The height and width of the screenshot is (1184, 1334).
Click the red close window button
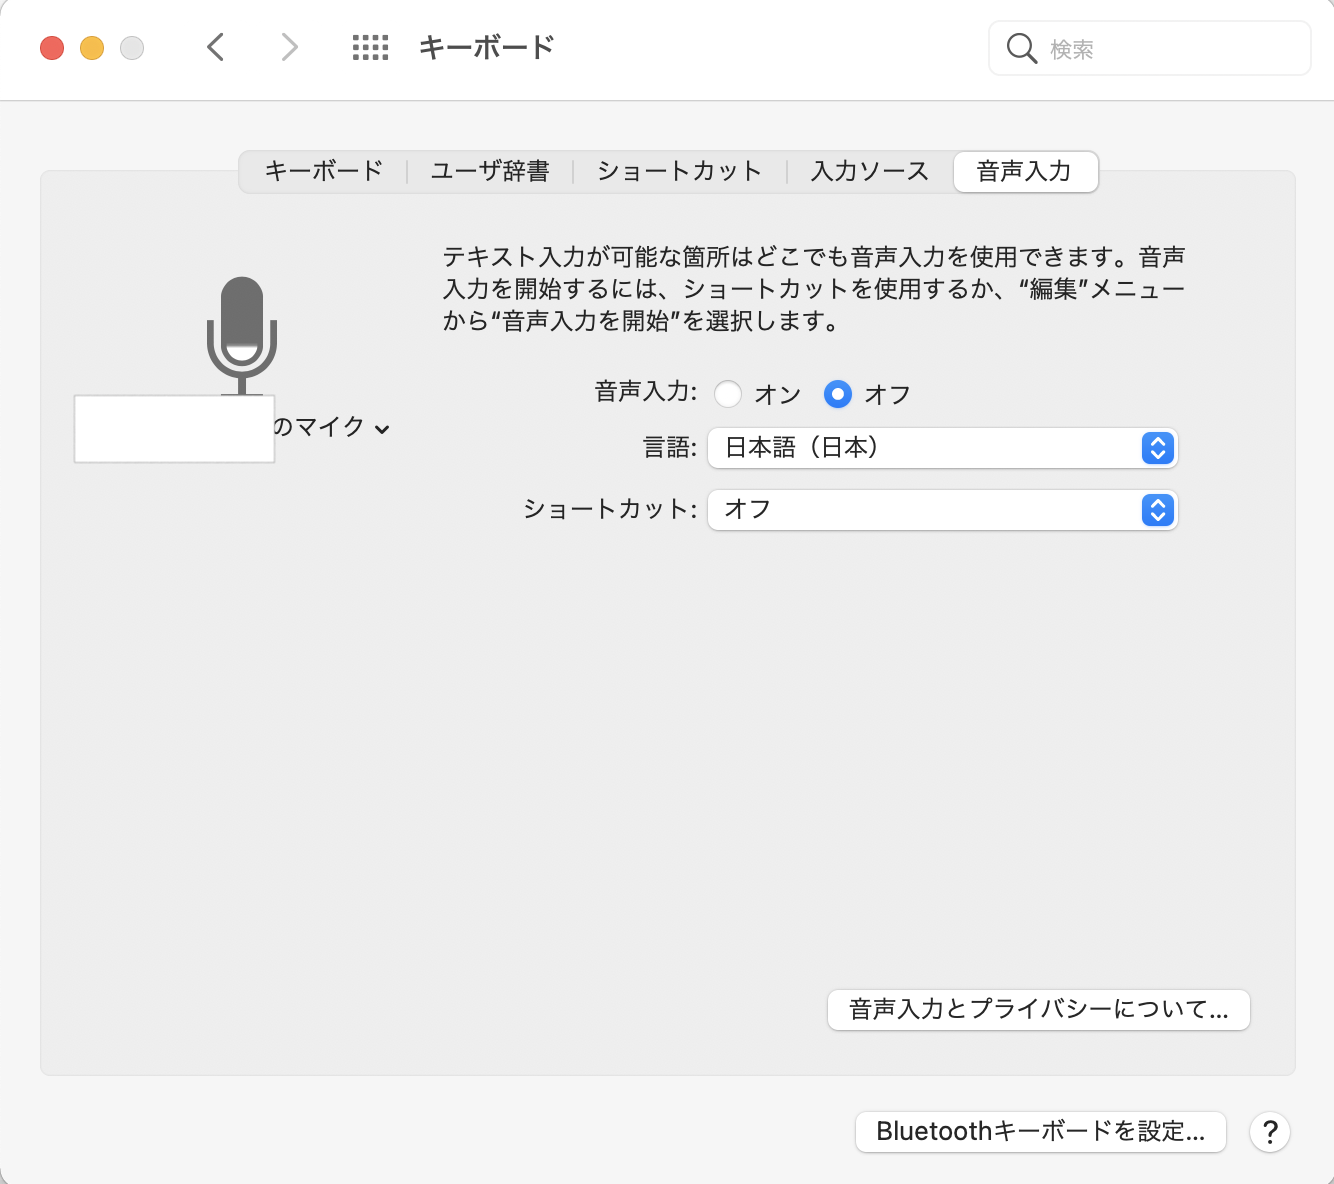[52, 47]
